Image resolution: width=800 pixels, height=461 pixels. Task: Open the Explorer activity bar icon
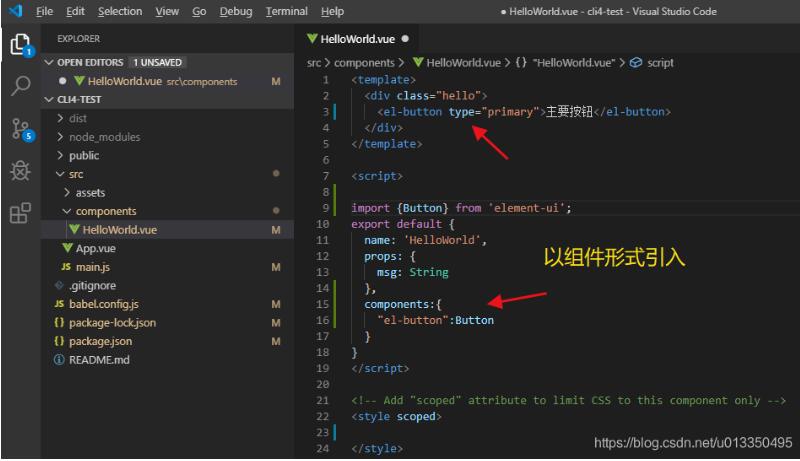[x=21, y=45]
